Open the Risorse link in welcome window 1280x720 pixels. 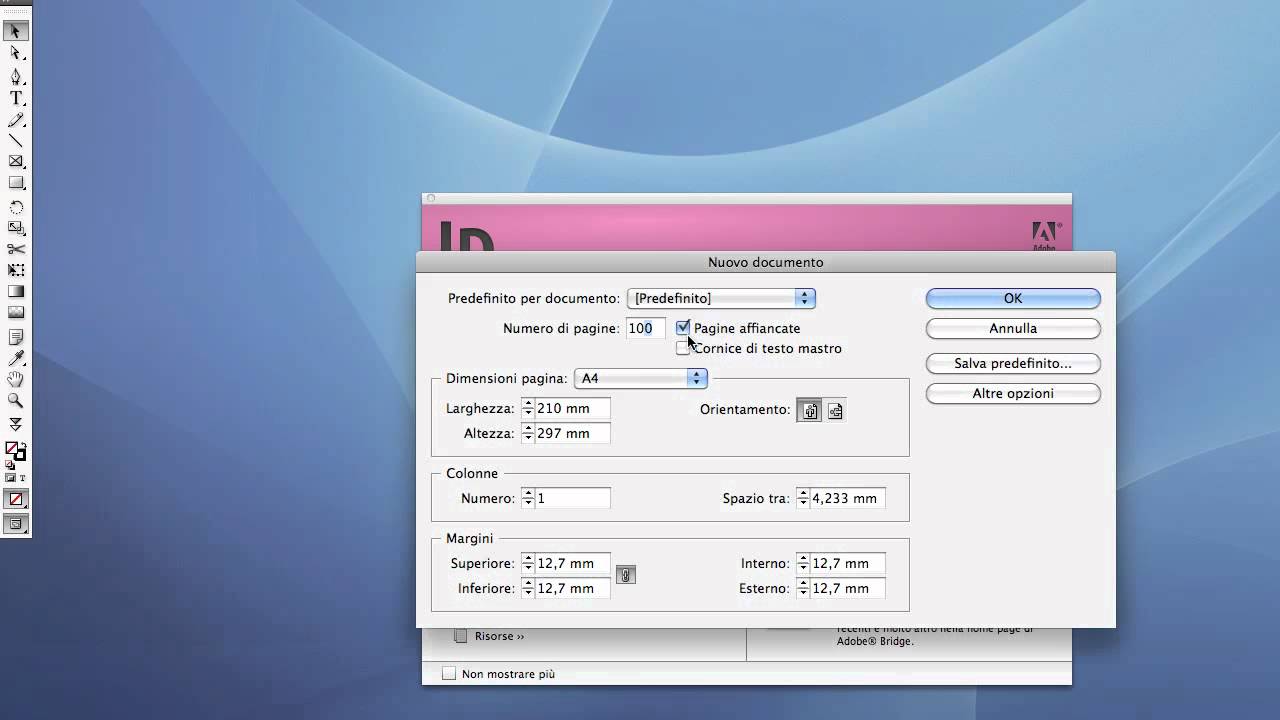(499, 636)
